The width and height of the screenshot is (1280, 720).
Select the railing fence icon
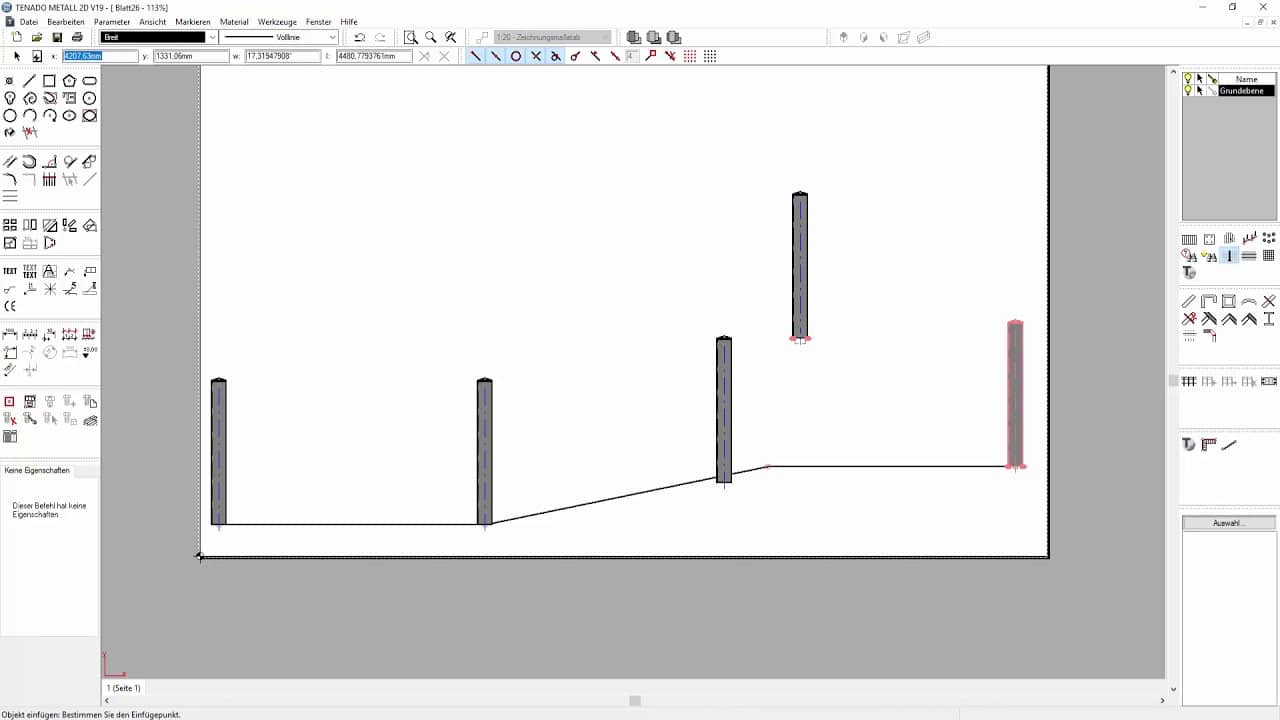[x=1189, y=239]
